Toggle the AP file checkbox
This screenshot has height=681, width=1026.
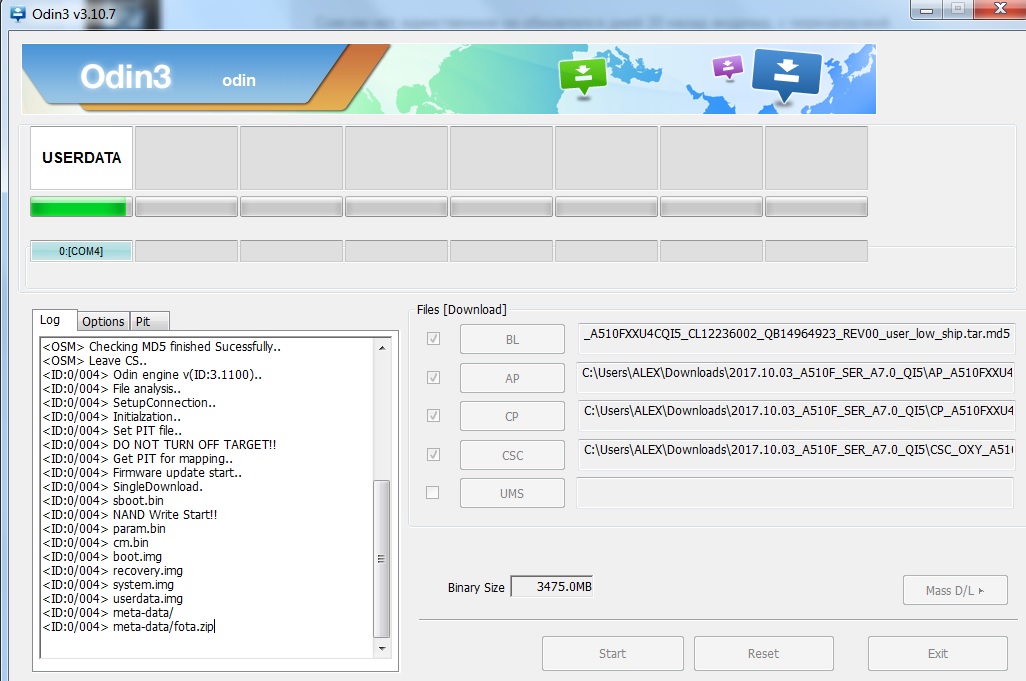click(x=433, y=377)
